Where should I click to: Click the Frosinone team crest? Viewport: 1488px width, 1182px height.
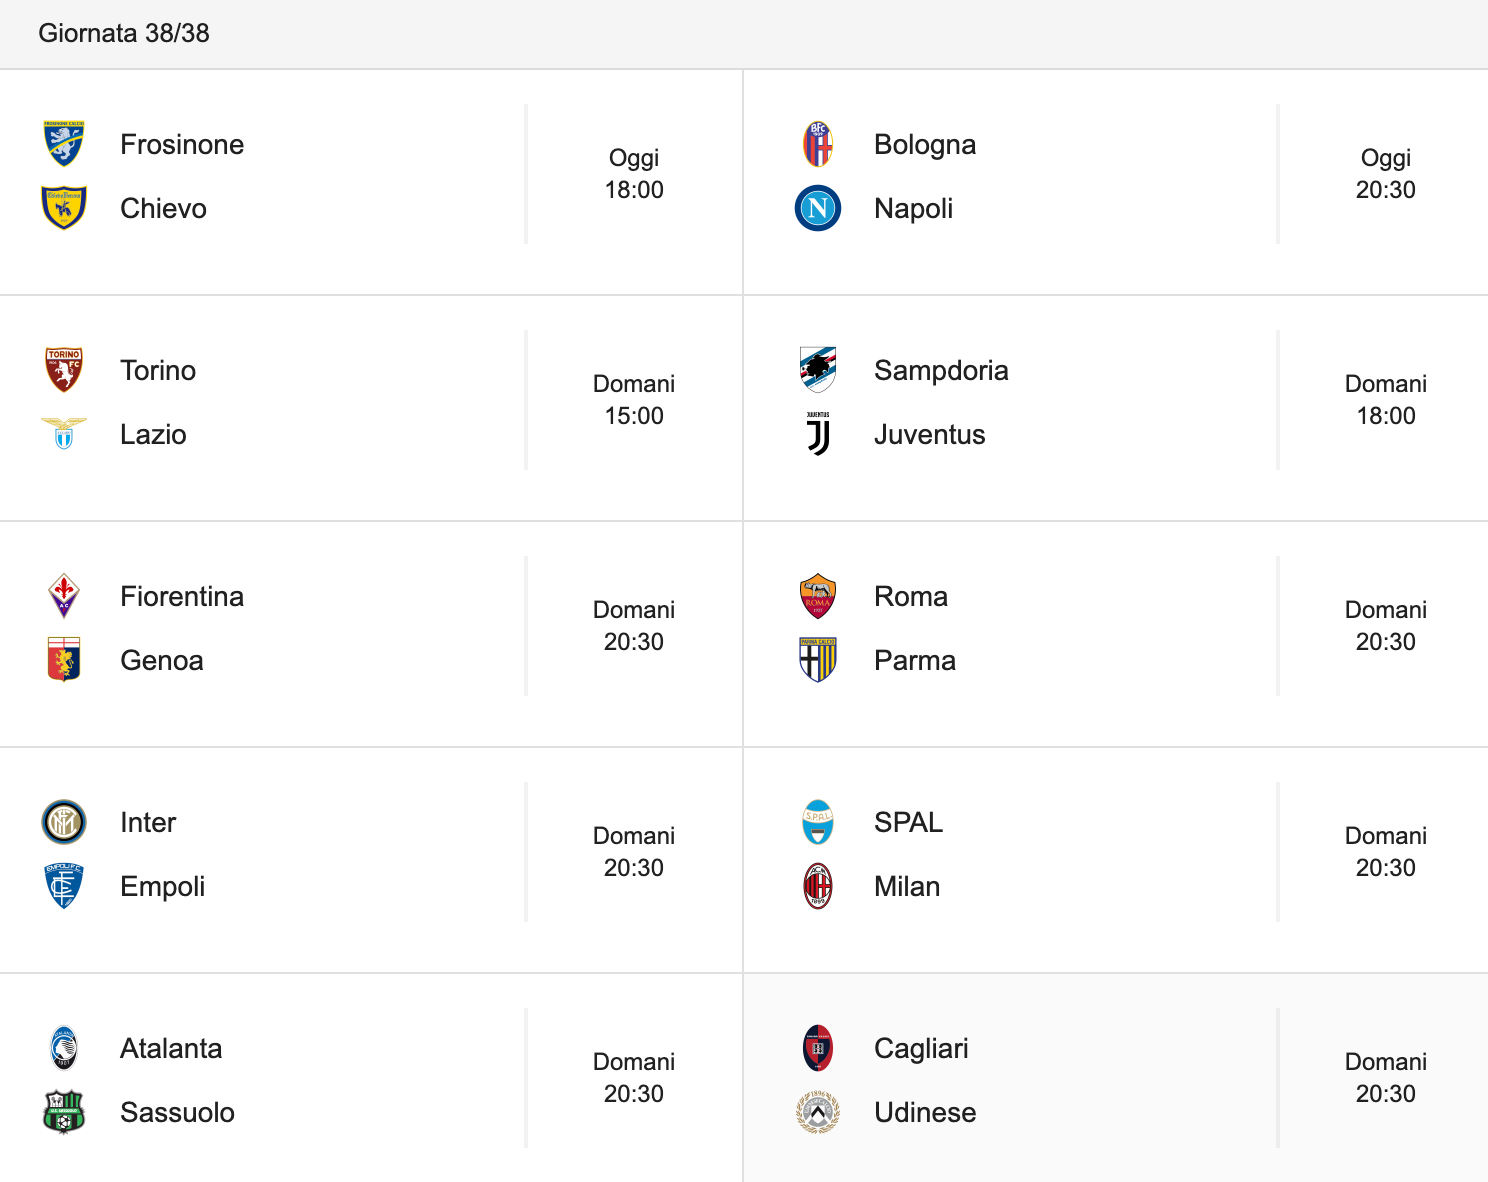coord(64,144)
